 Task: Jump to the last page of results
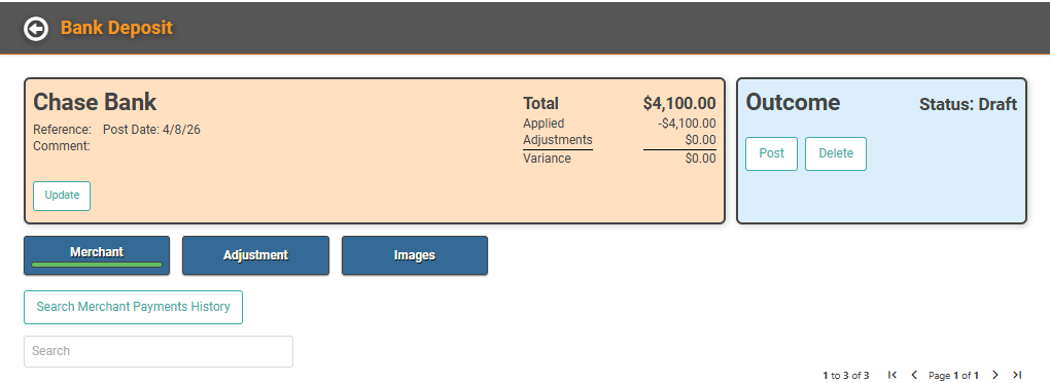tap(1017, 375)
